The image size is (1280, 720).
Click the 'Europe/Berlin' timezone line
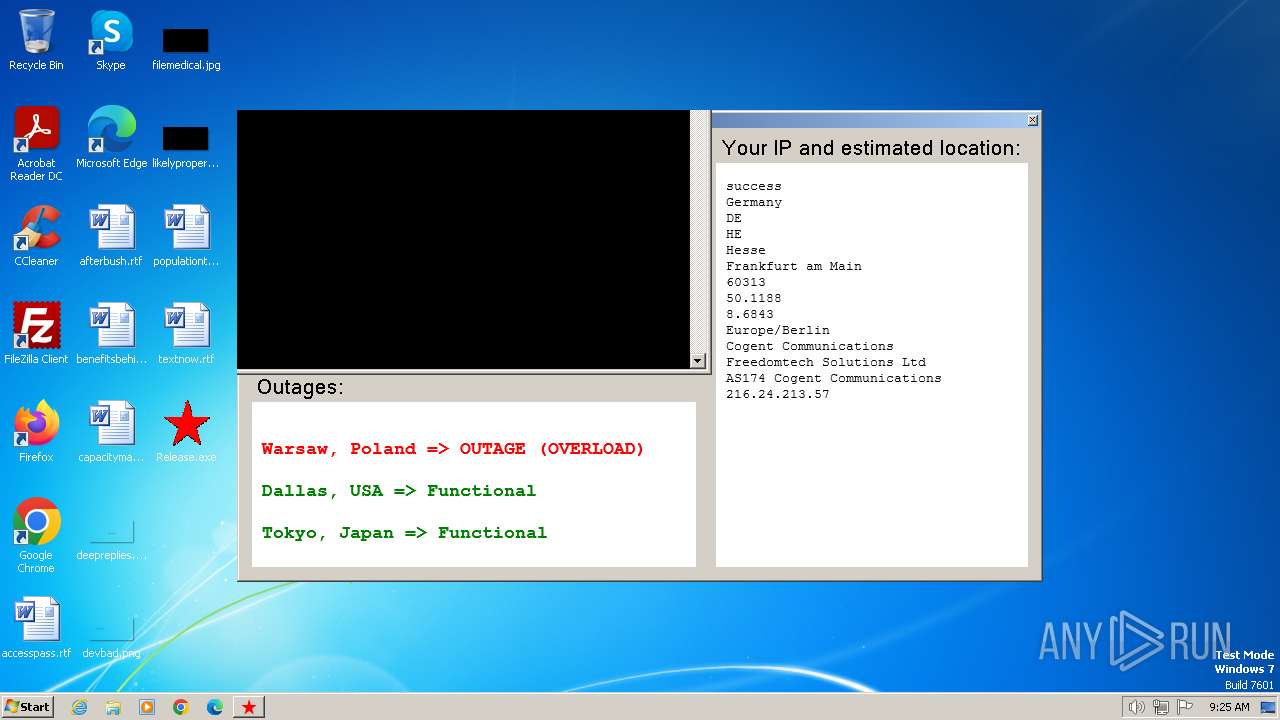[777, 330]
